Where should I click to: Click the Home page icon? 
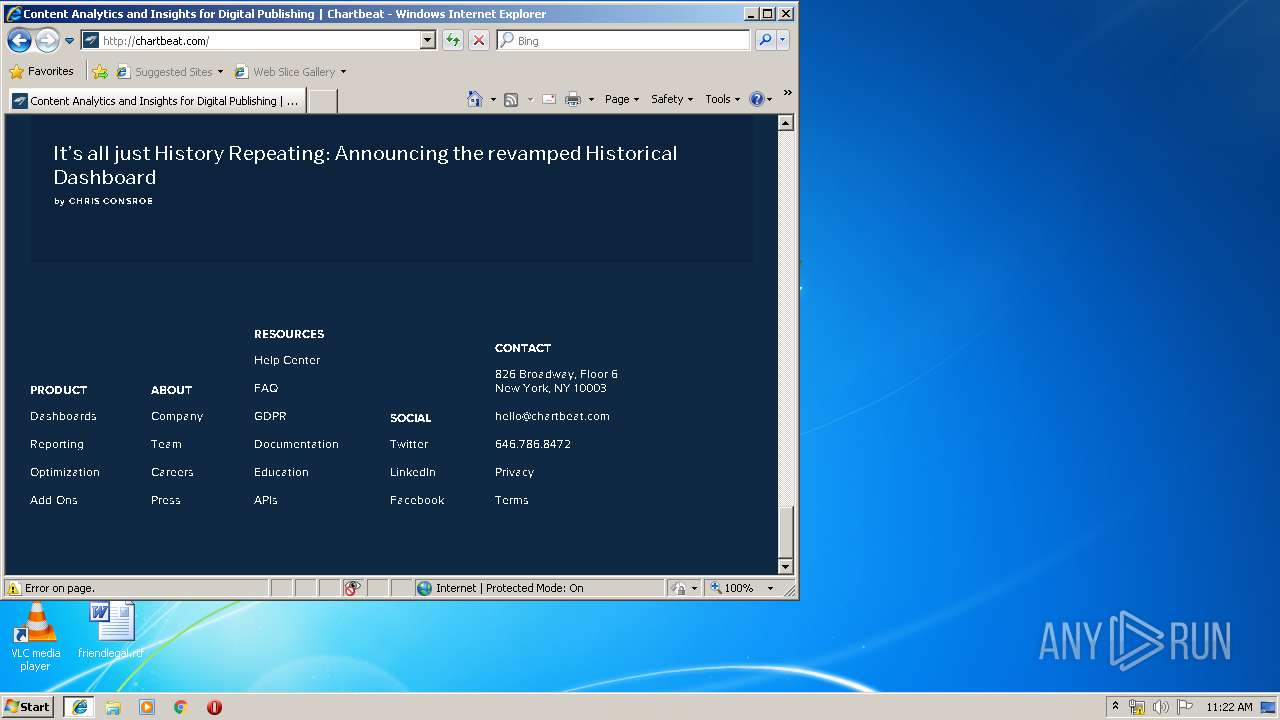[475, 99]
